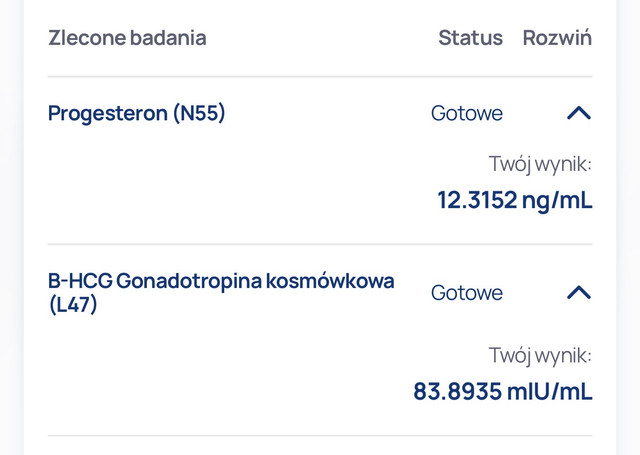
Task: Click the (N55) code in Progesteron title
Action: tap(199, 113)
